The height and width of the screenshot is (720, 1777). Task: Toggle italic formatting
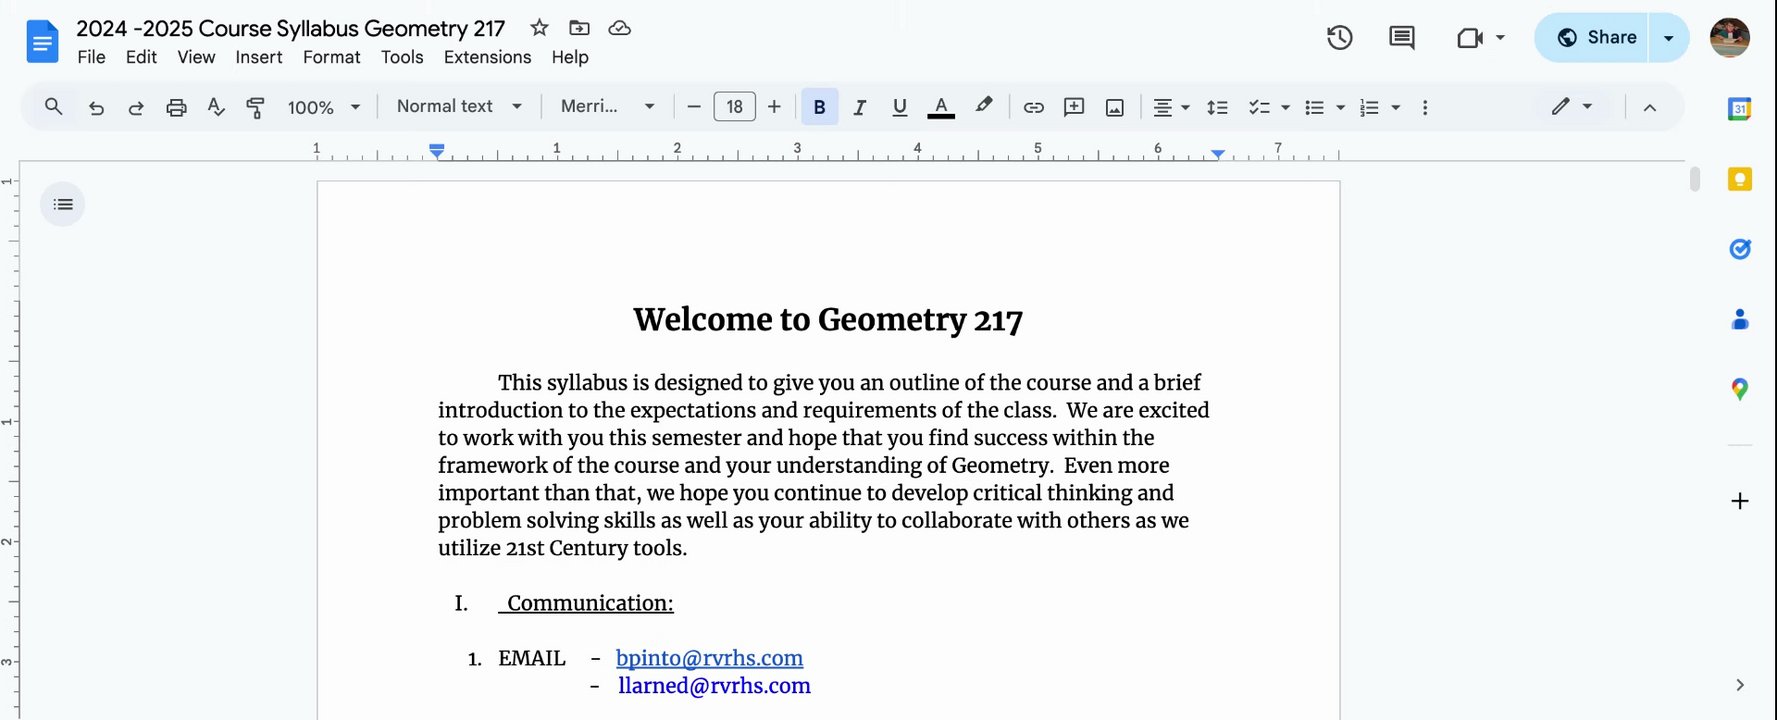(859, 107)
